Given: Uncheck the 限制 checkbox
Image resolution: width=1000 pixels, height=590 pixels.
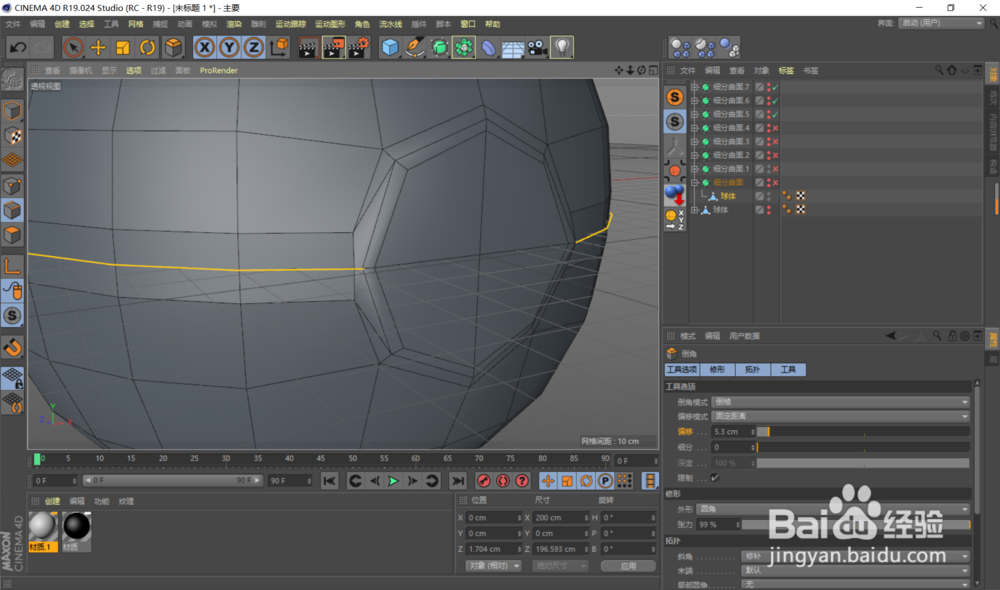Looking at the screenshot, I should click(715, 477).
